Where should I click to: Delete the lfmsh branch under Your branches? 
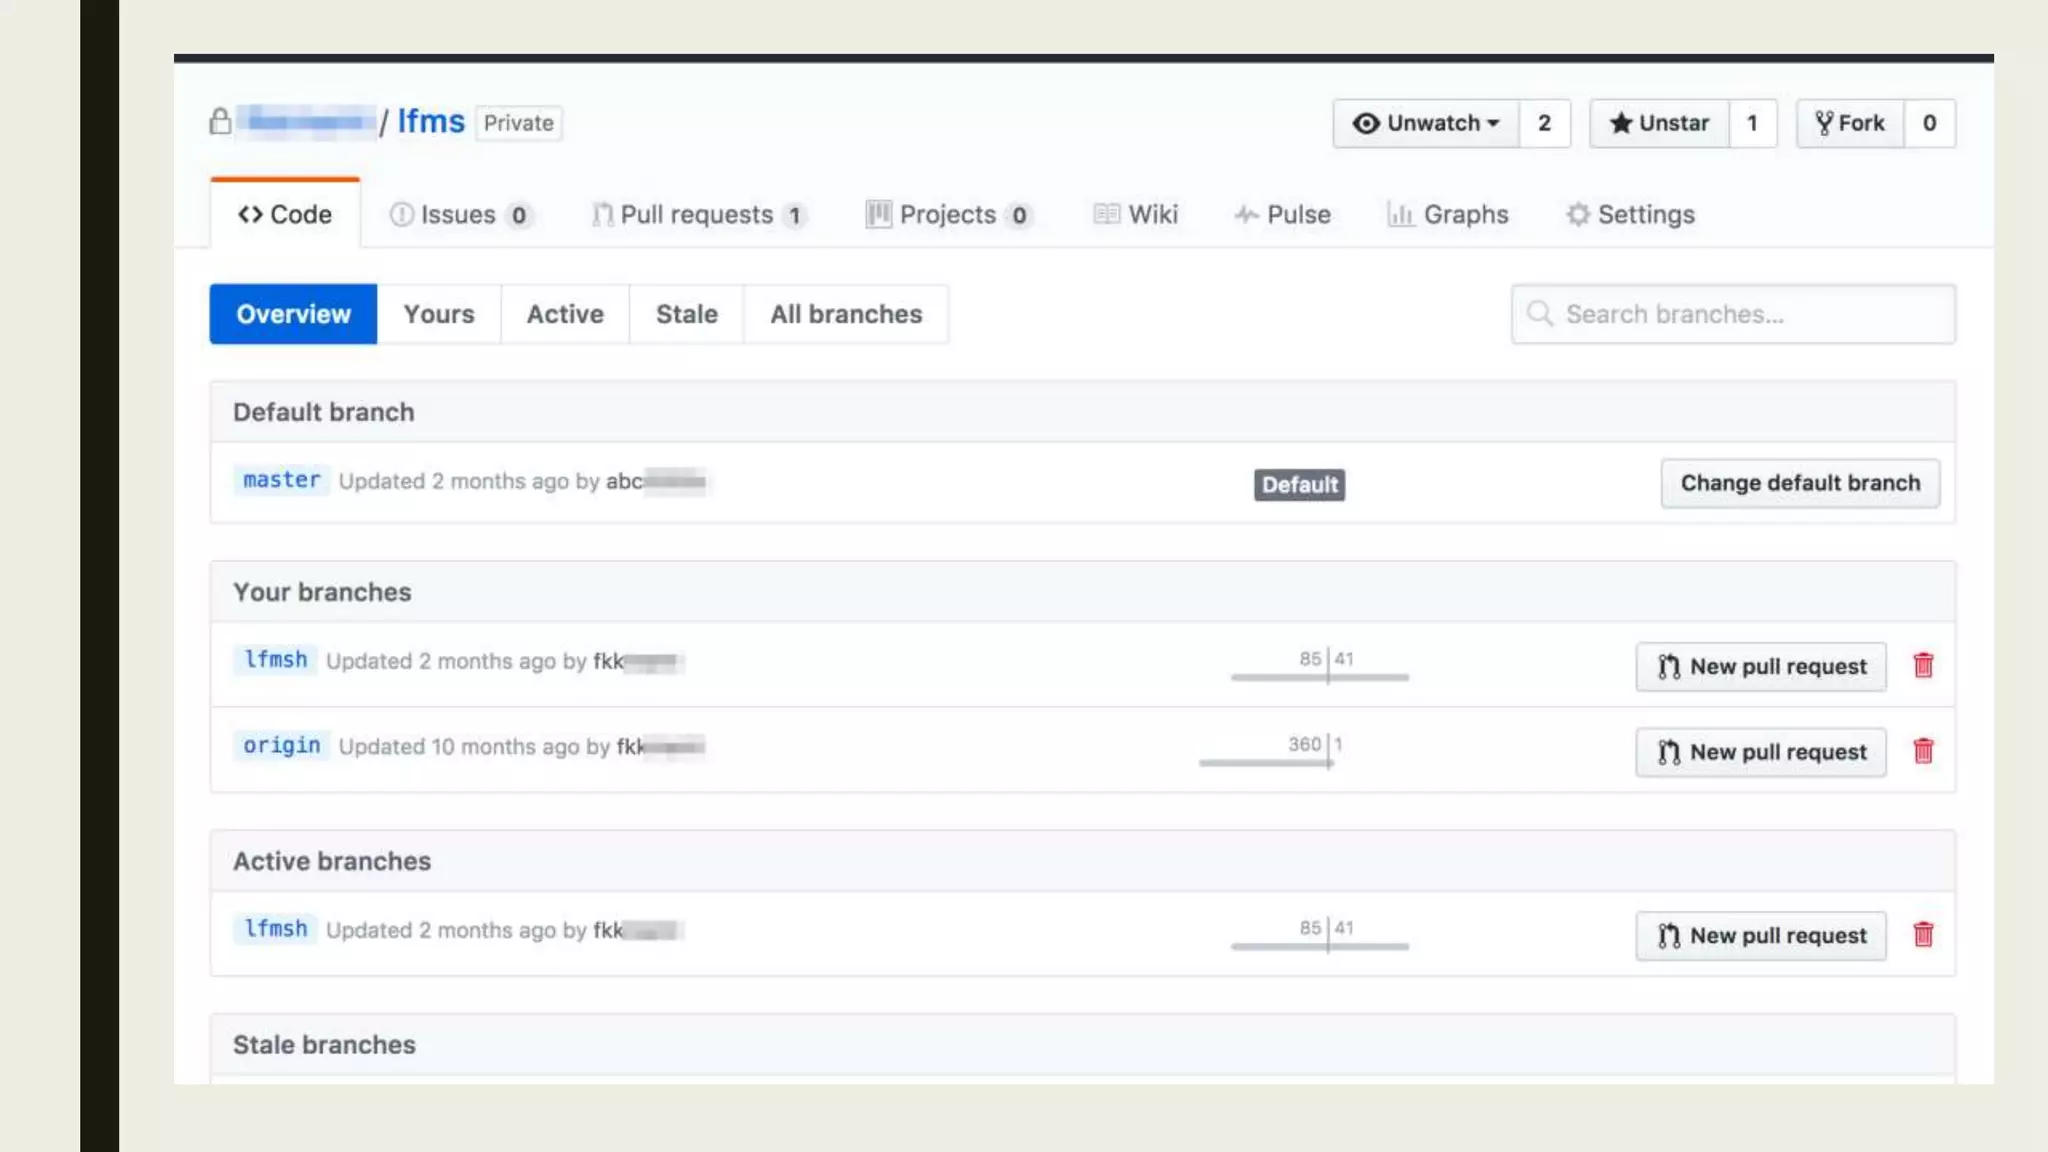point(1923,666)
